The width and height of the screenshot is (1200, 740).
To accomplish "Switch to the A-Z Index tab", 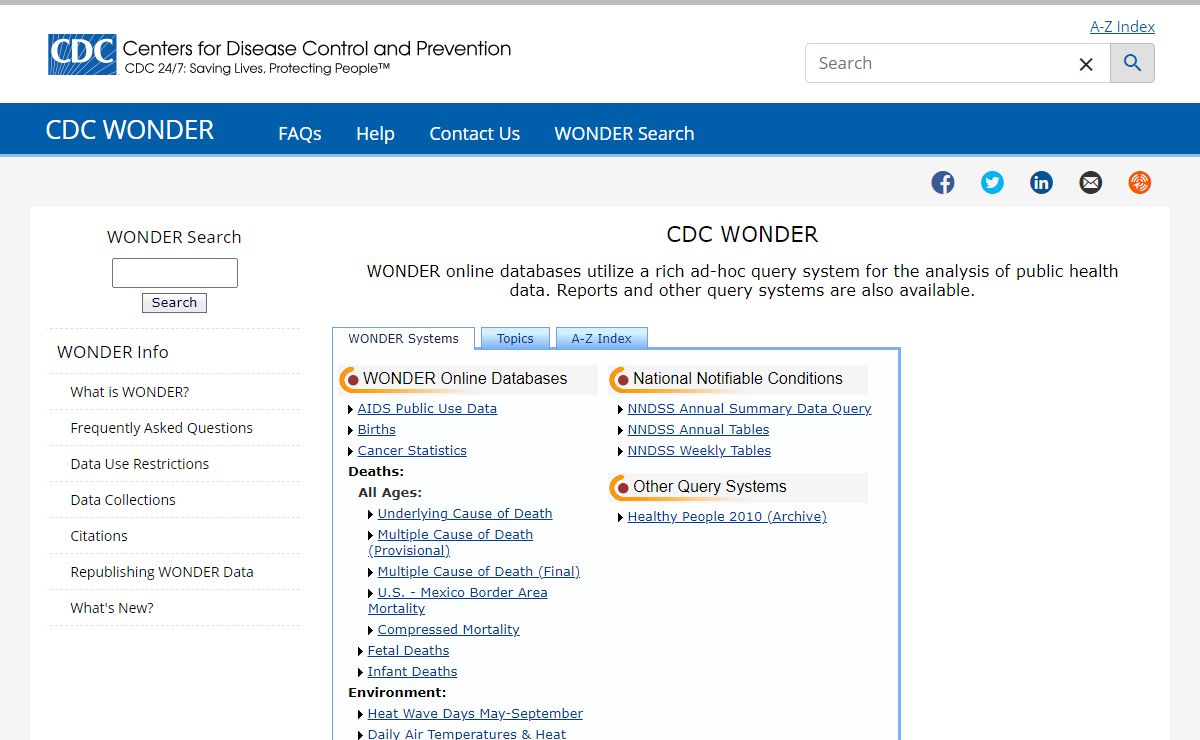I will (x=601, y=338).
